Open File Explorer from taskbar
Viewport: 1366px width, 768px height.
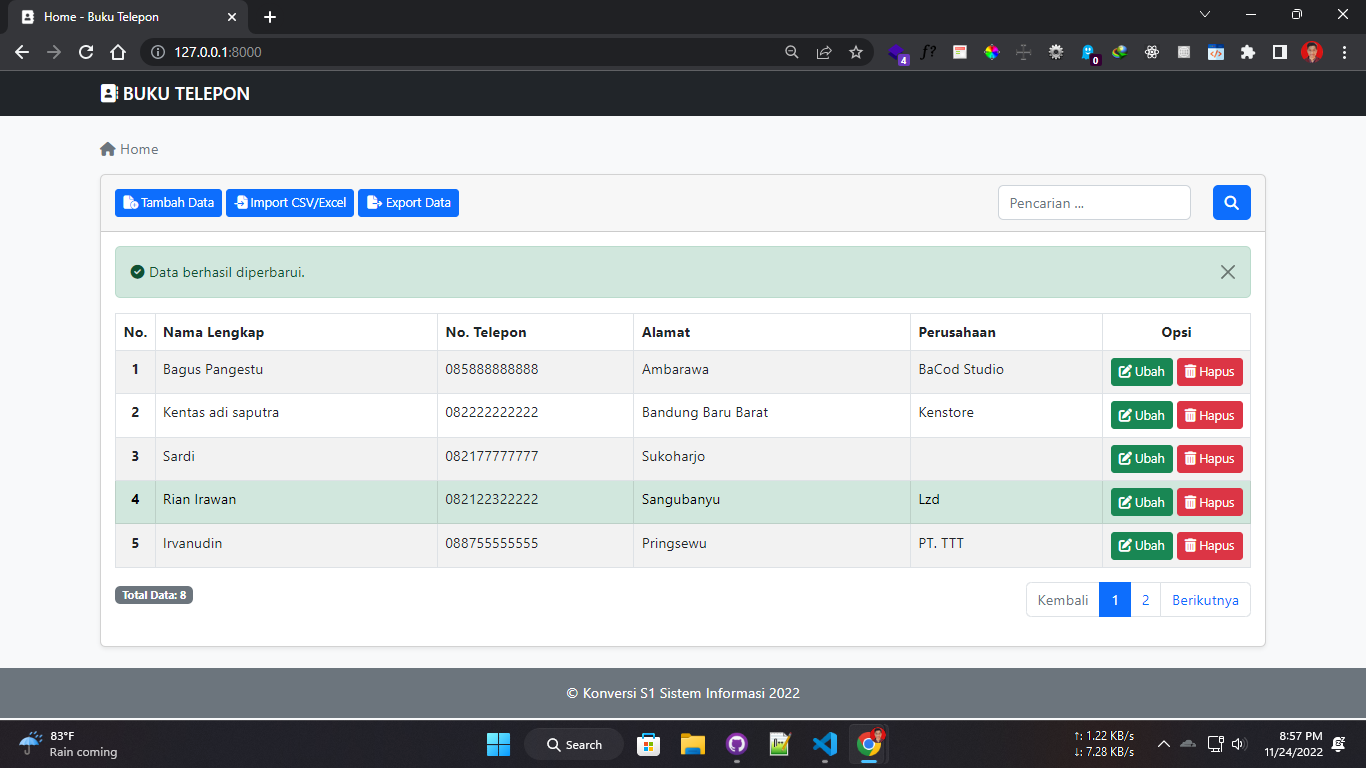(693, 744)
